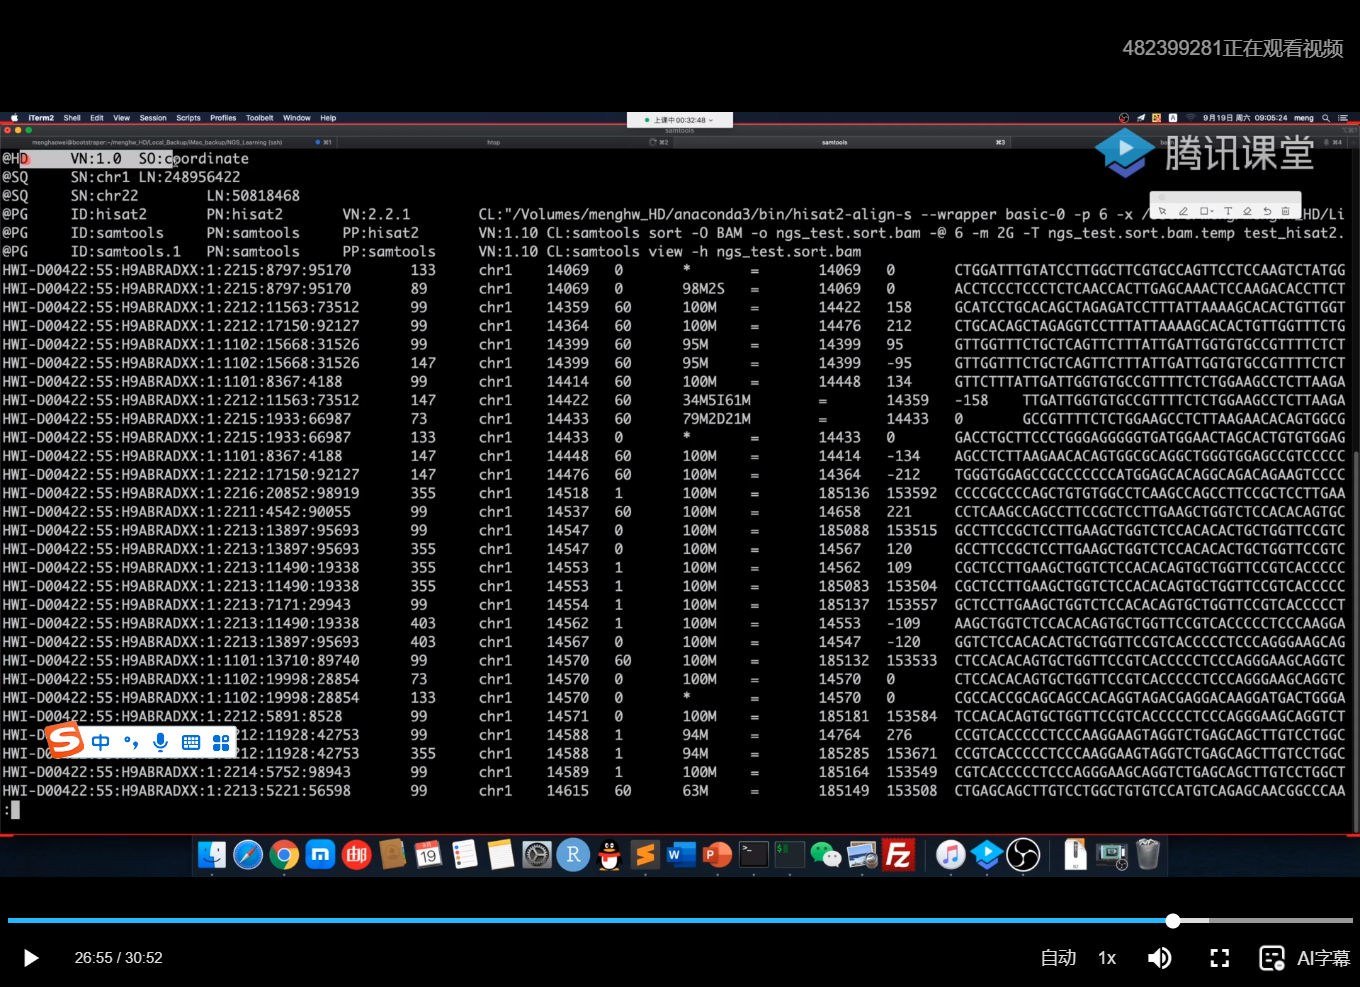The width and height of the screenshot is (1360, 987).
Task: Open the Sogou toolbox grid
Action: click(x=221, y=742)
